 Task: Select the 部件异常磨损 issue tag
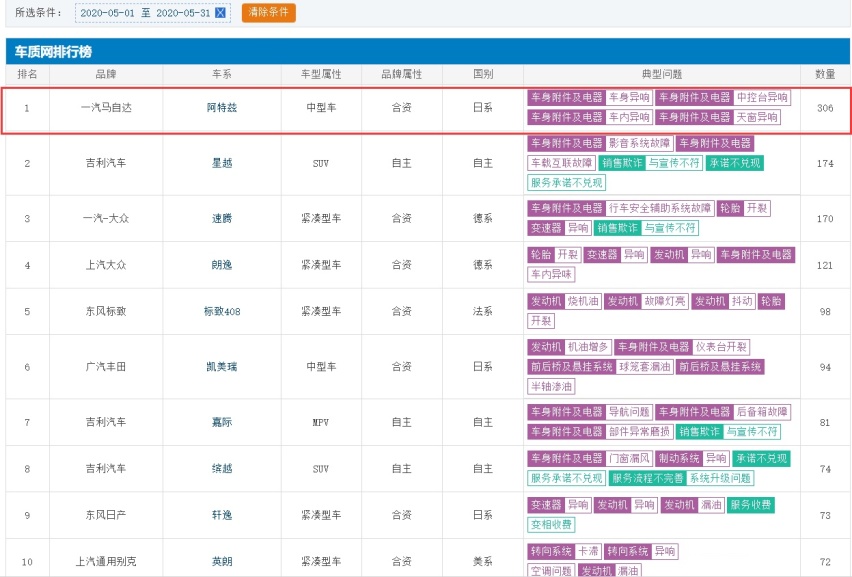[639, 432]
